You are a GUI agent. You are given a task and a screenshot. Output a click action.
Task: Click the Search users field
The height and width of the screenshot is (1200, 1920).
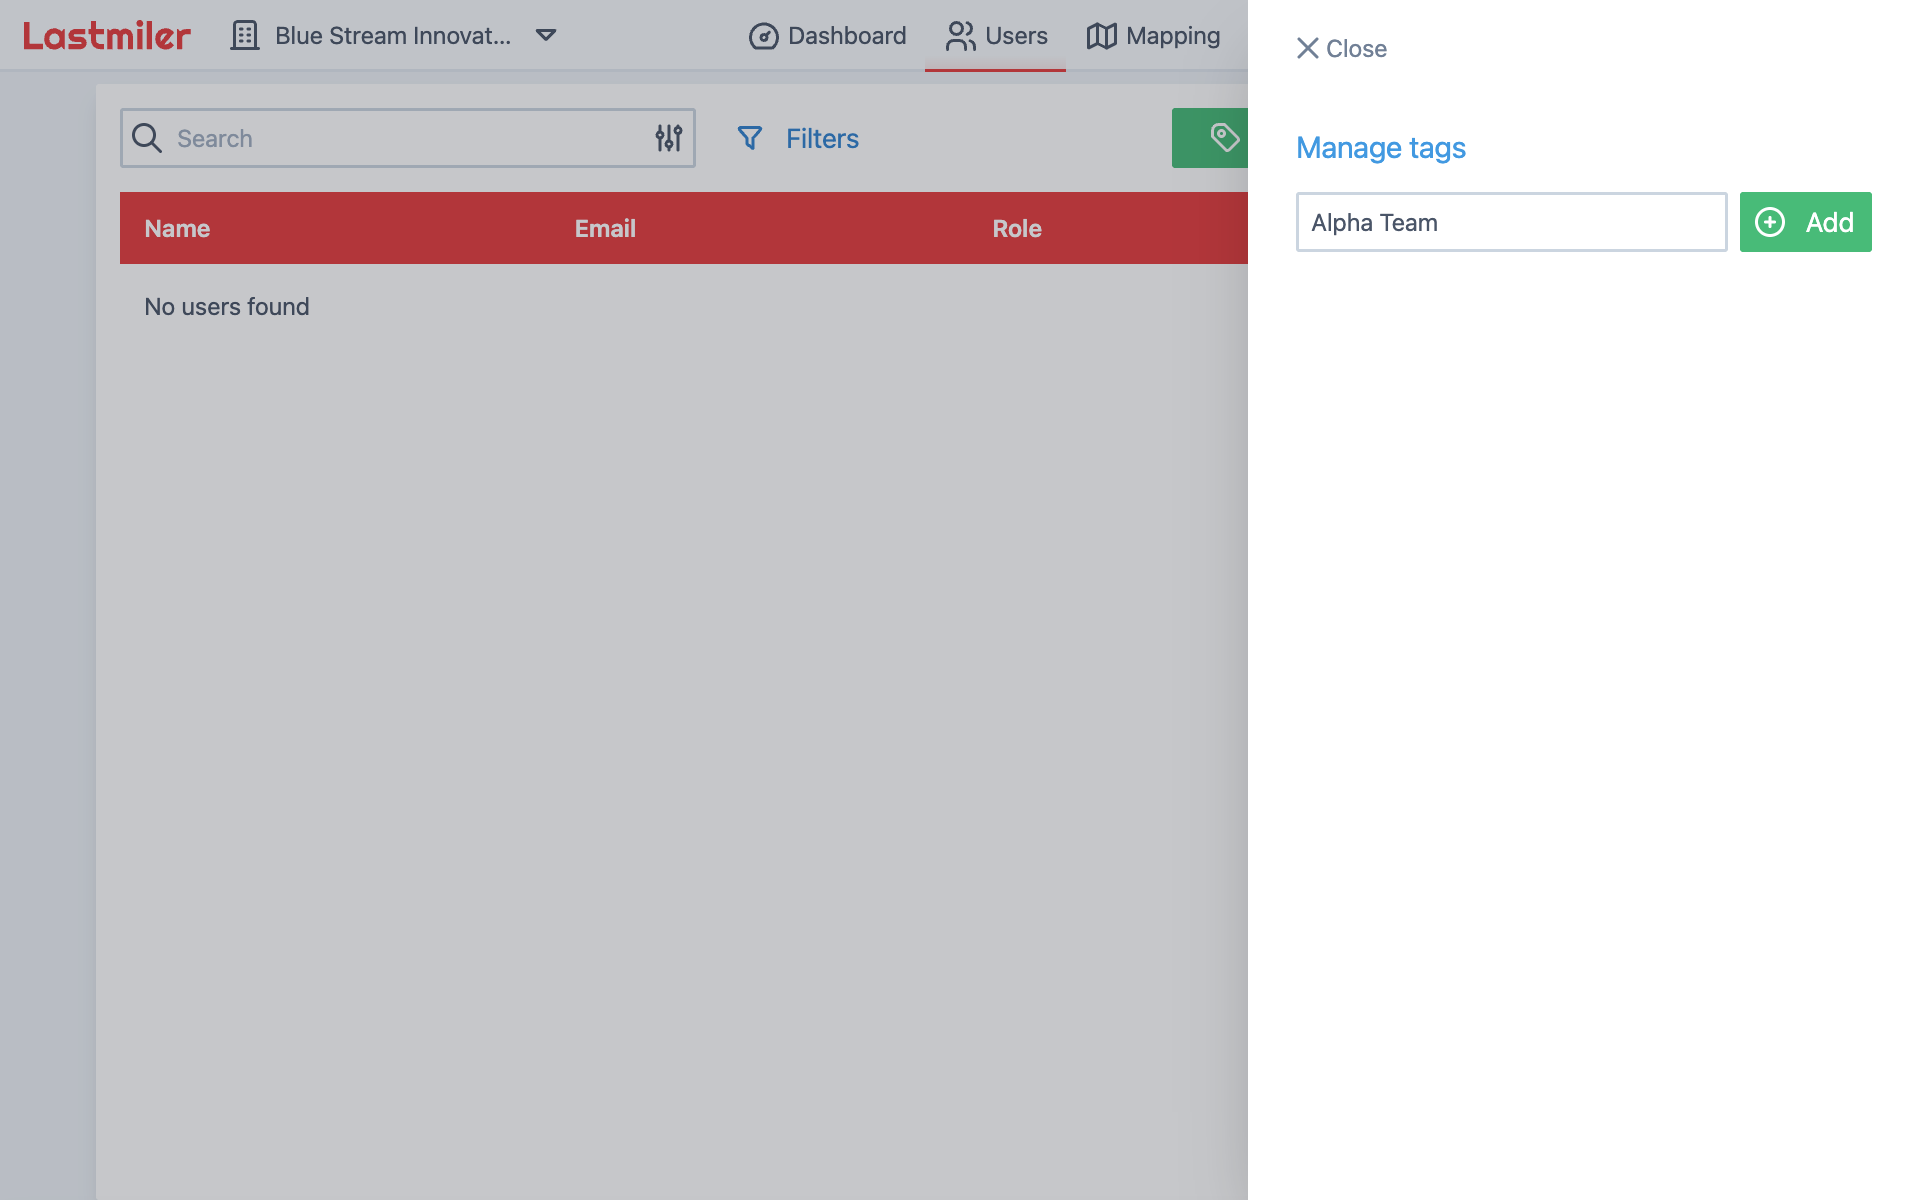(x=408, y=138)
